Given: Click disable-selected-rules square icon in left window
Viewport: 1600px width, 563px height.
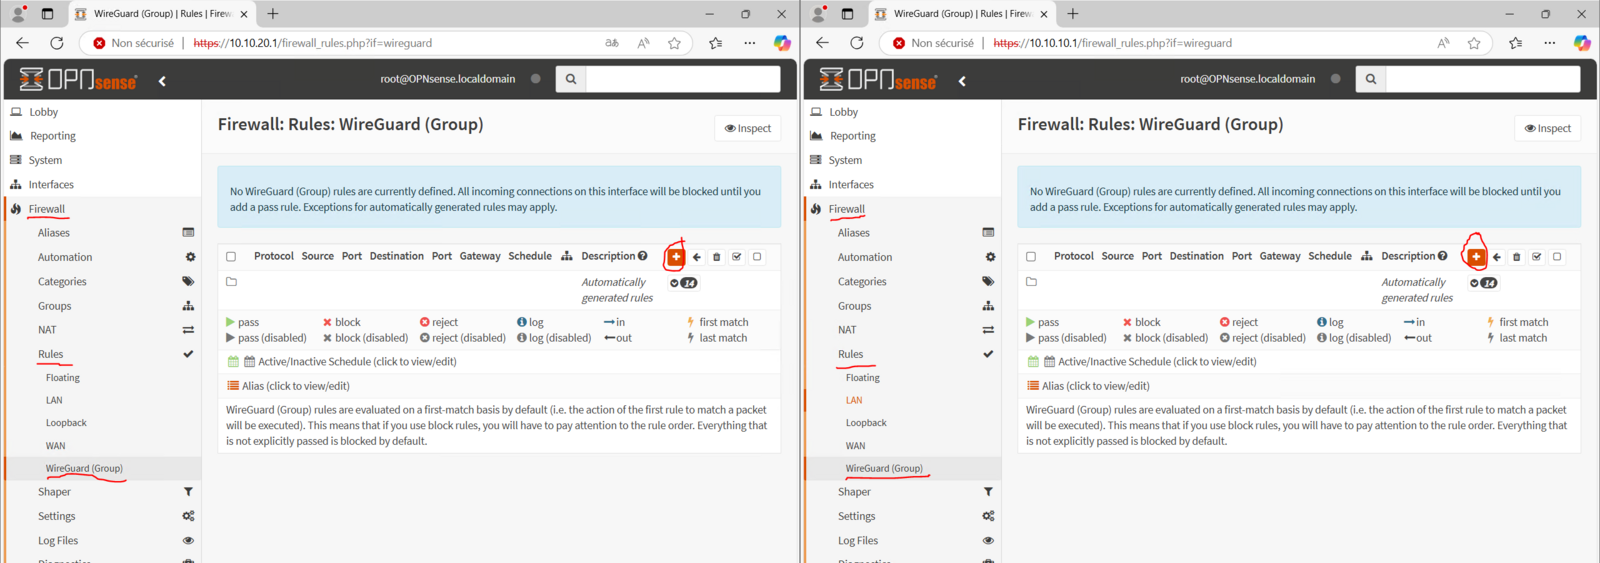Looking at the screenshot, I should [757, 257].
